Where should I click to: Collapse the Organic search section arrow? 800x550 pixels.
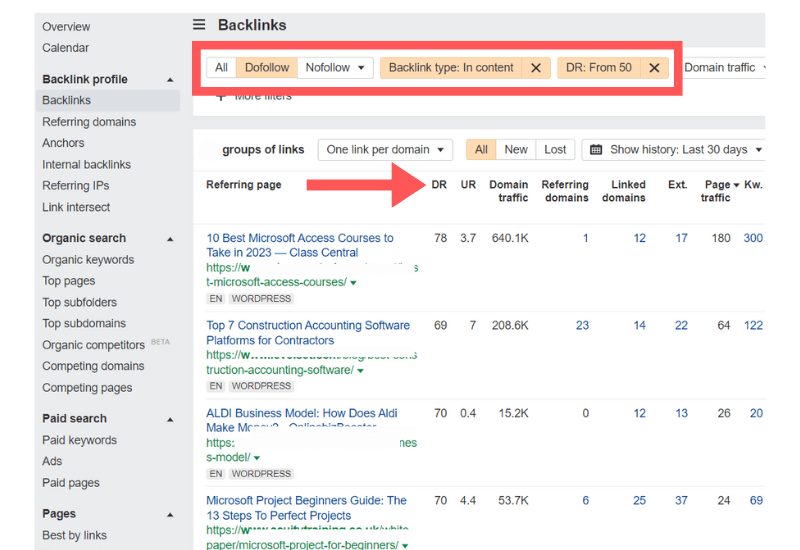tap(170, 239)
